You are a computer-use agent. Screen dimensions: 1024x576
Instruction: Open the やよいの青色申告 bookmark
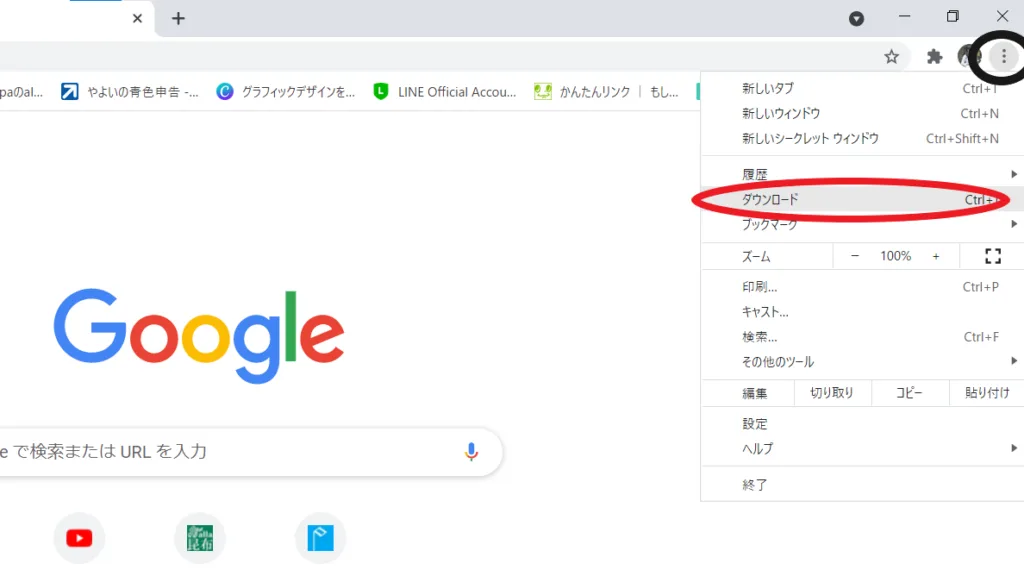pos(130,92)
